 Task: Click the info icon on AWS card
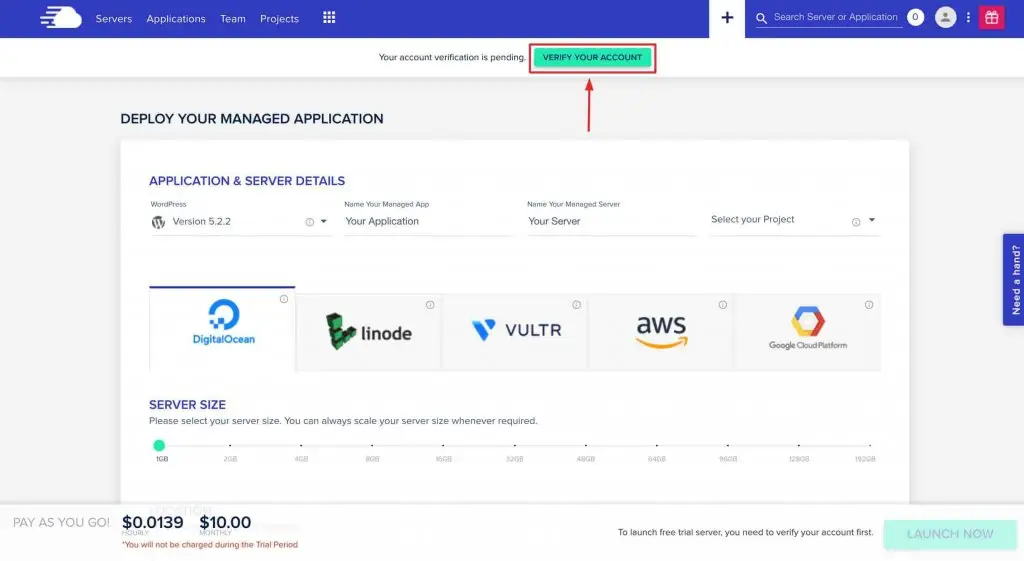tap(722, 305)
